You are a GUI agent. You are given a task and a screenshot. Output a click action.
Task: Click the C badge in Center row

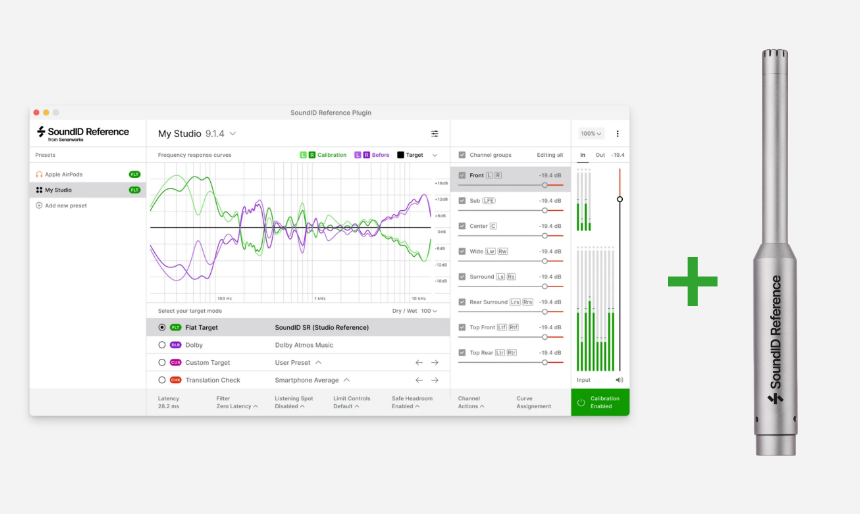(493, 226)
